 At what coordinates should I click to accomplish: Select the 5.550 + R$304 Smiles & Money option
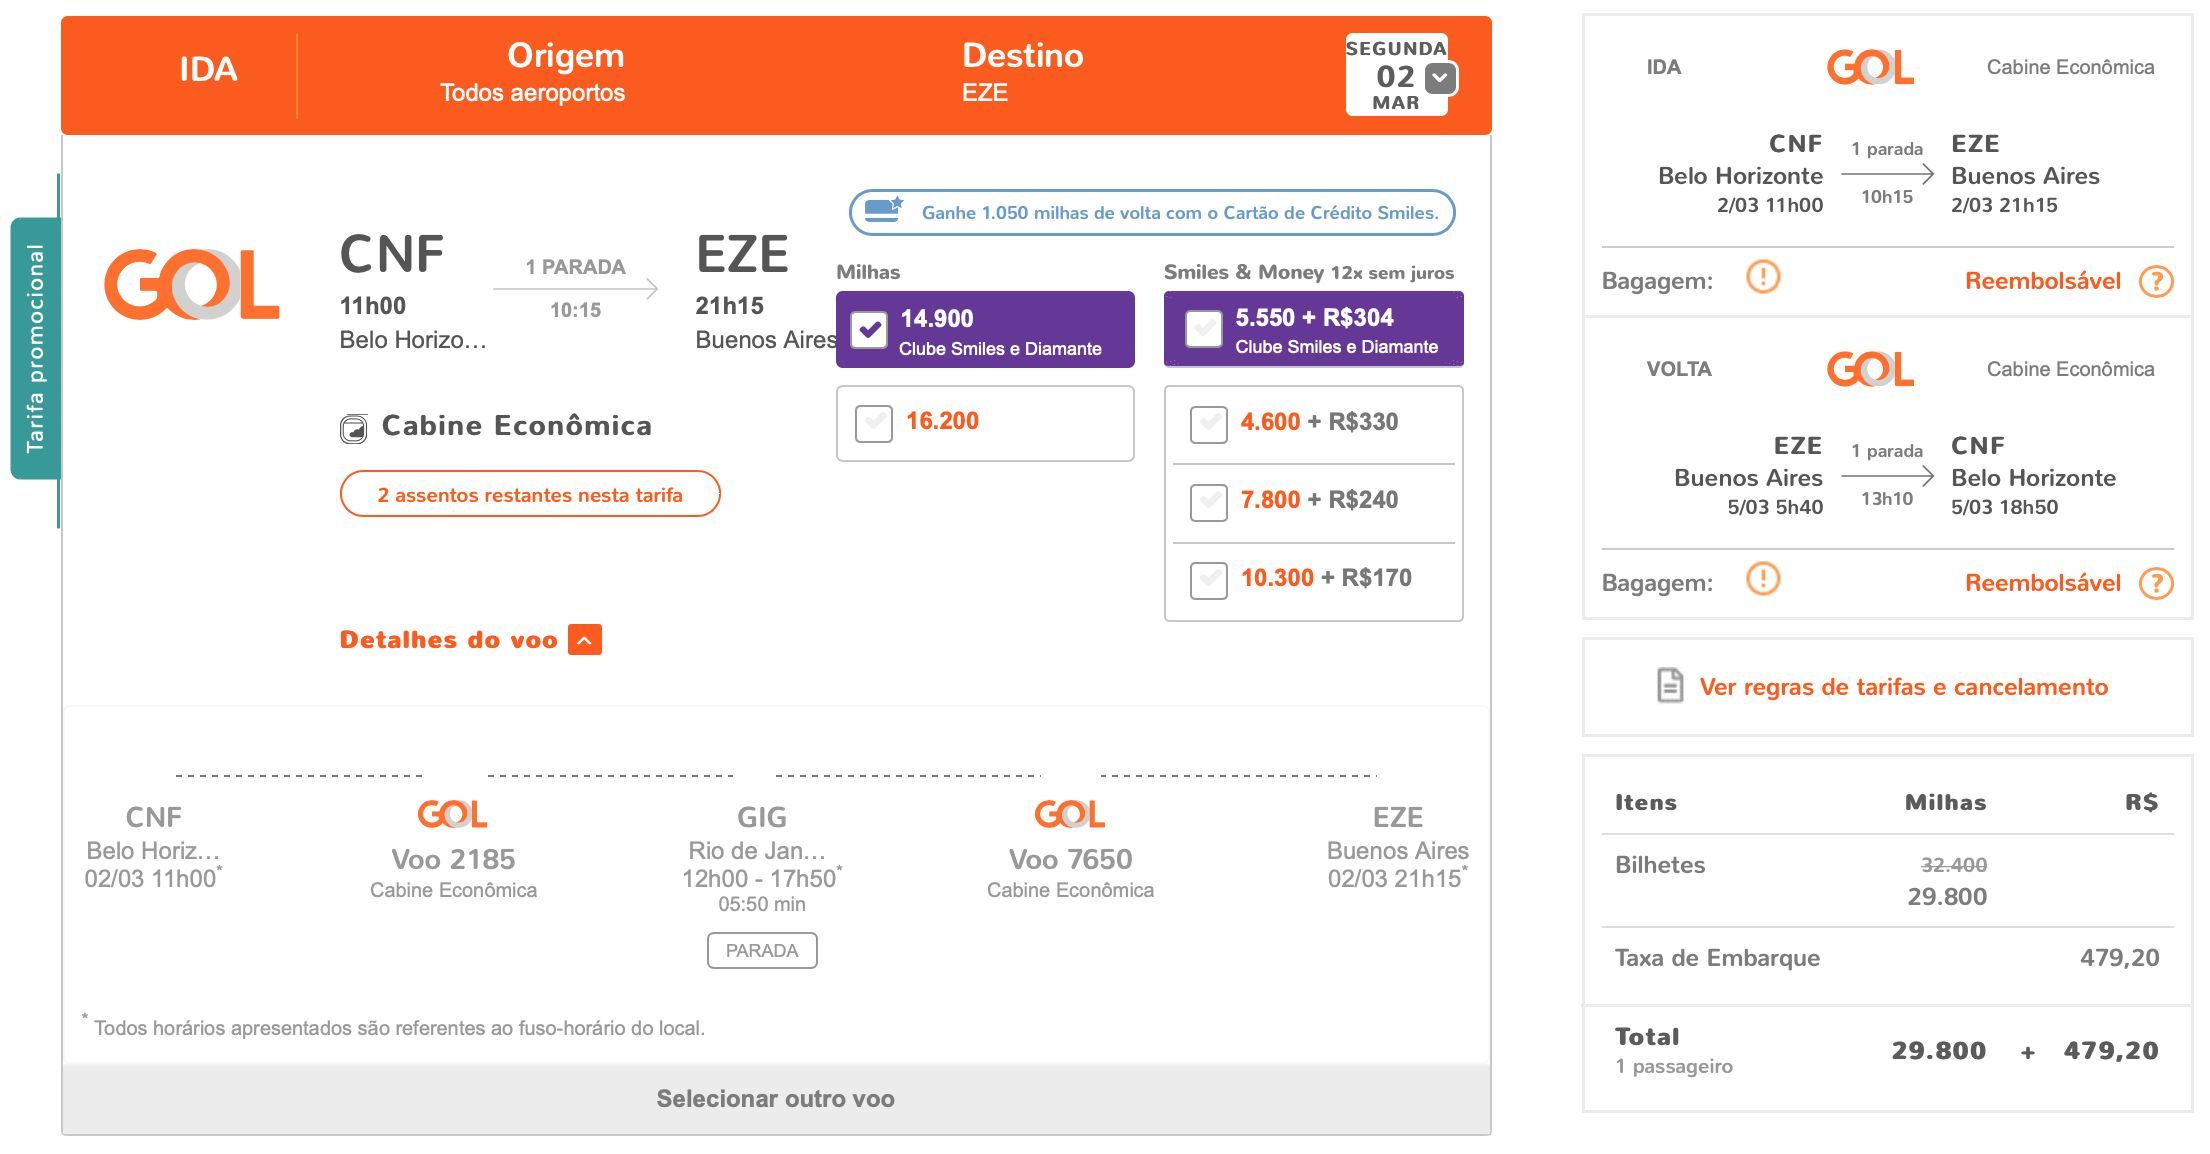pos(1204,329)
